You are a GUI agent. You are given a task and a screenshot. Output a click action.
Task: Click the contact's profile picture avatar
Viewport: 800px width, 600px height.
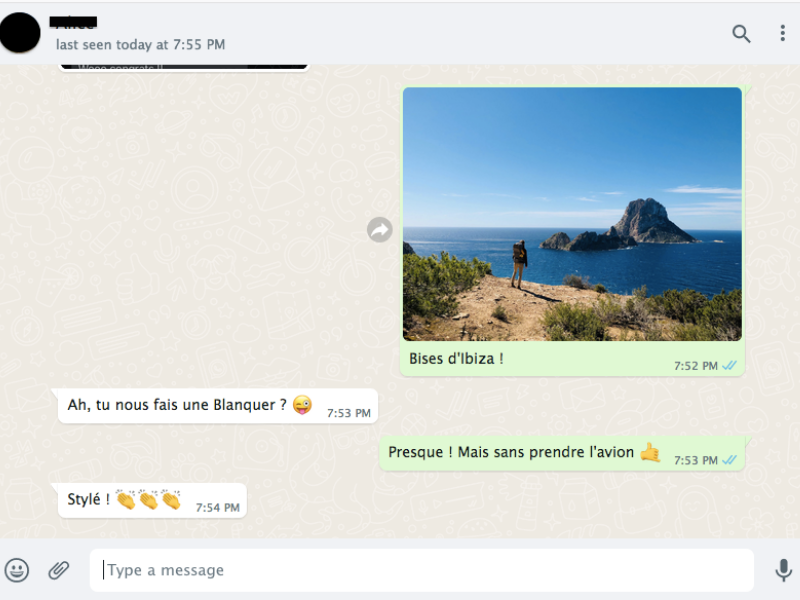click(x=20, y=33)
